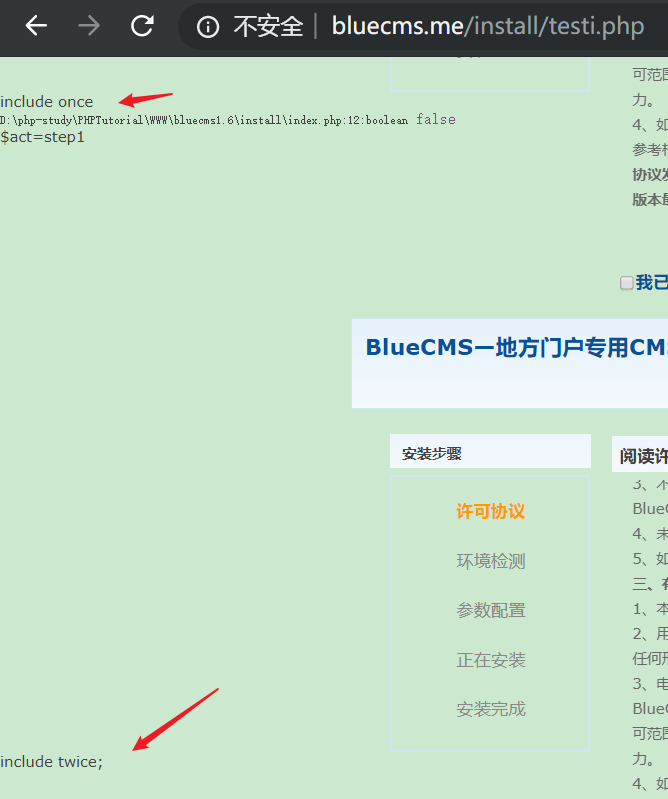Click the '$act=step1' output line
Viewport: 668px width, 799px height.
(x=42, y=137)
